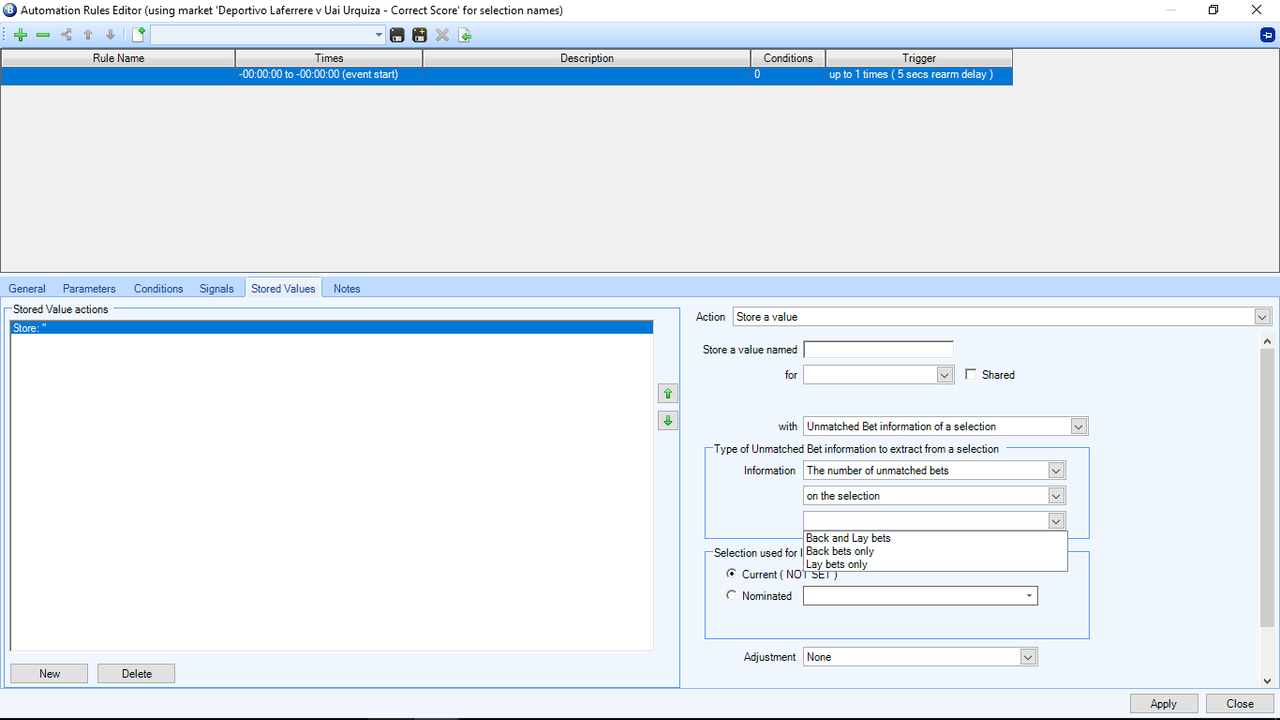1280x720 pixels.
Task: Click the Delete stored value button
Action: pos(136,674)
